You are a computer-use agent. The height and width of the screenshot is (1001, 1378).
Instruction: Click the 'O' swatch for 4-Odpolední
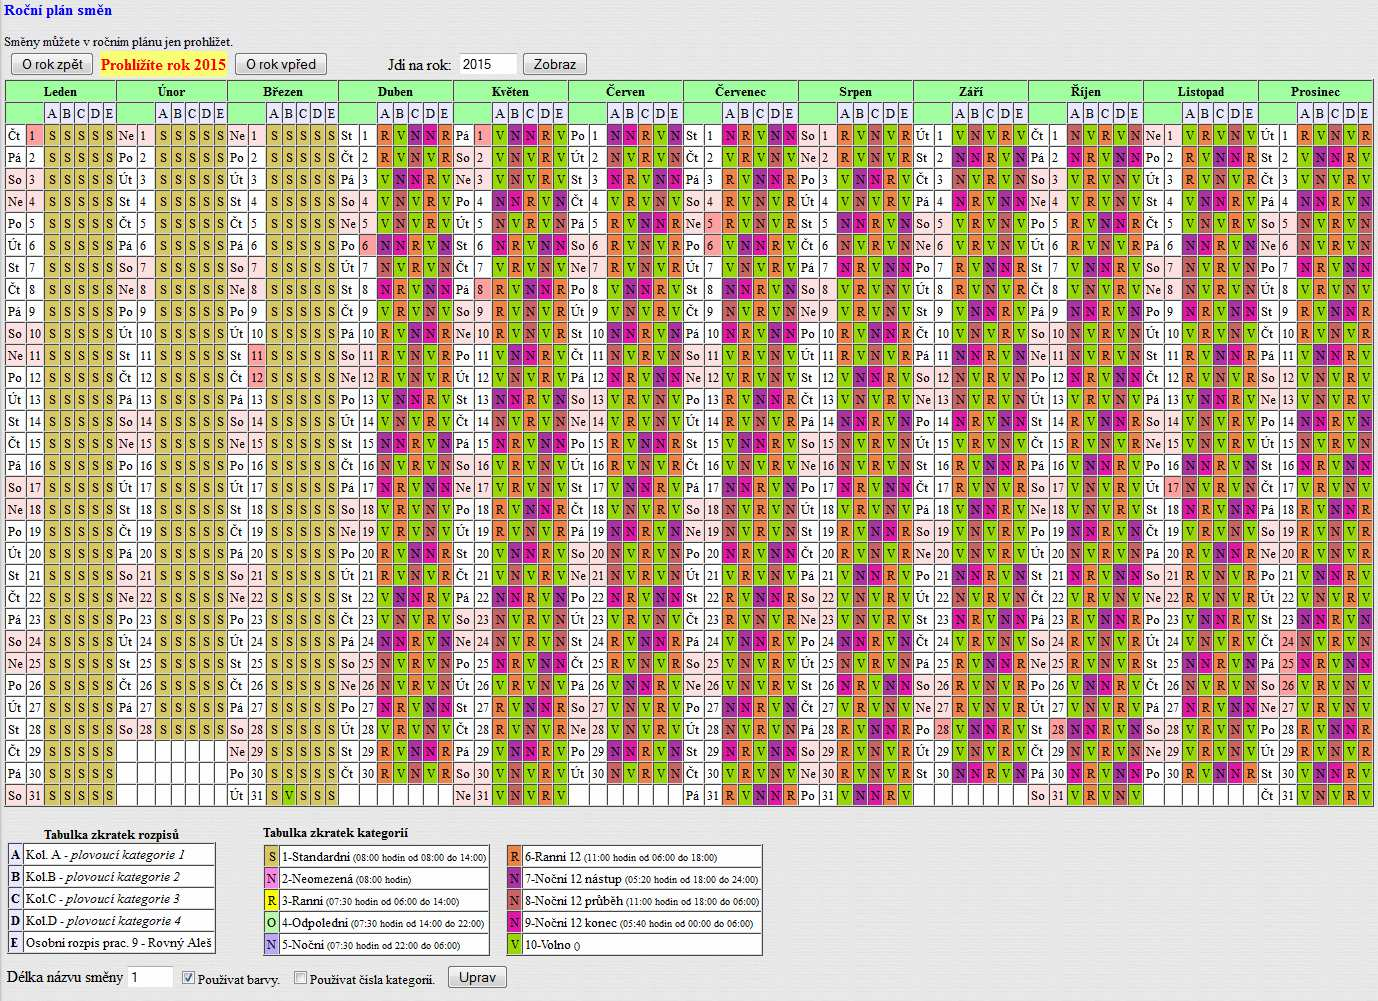coord(271,923)
